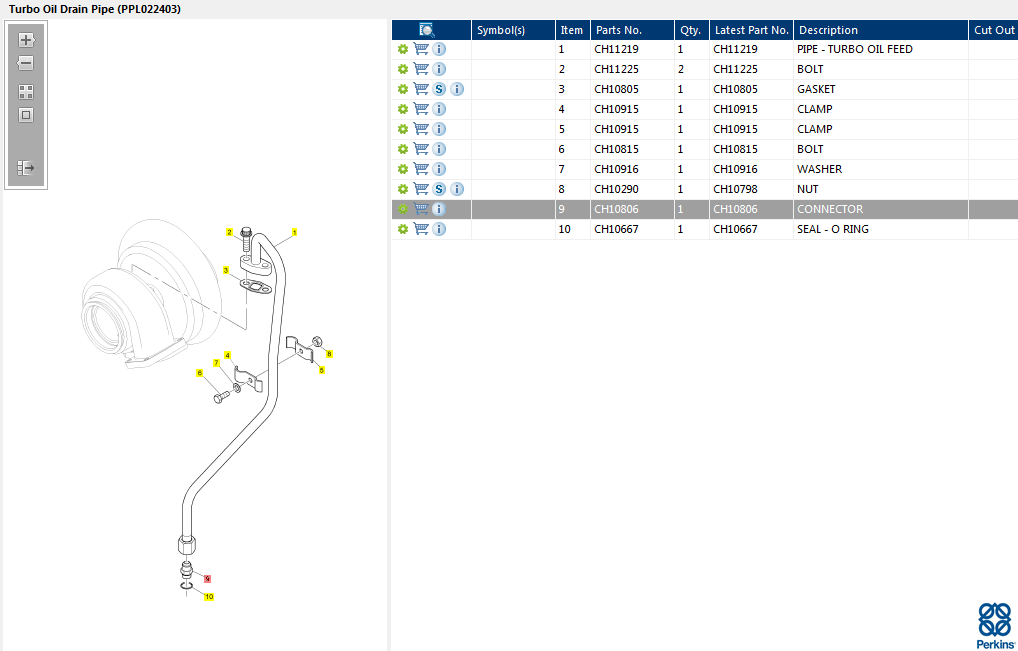Select callout 5 at the clamp
This screenshot has height=651, width=1018.
[322, 370]
